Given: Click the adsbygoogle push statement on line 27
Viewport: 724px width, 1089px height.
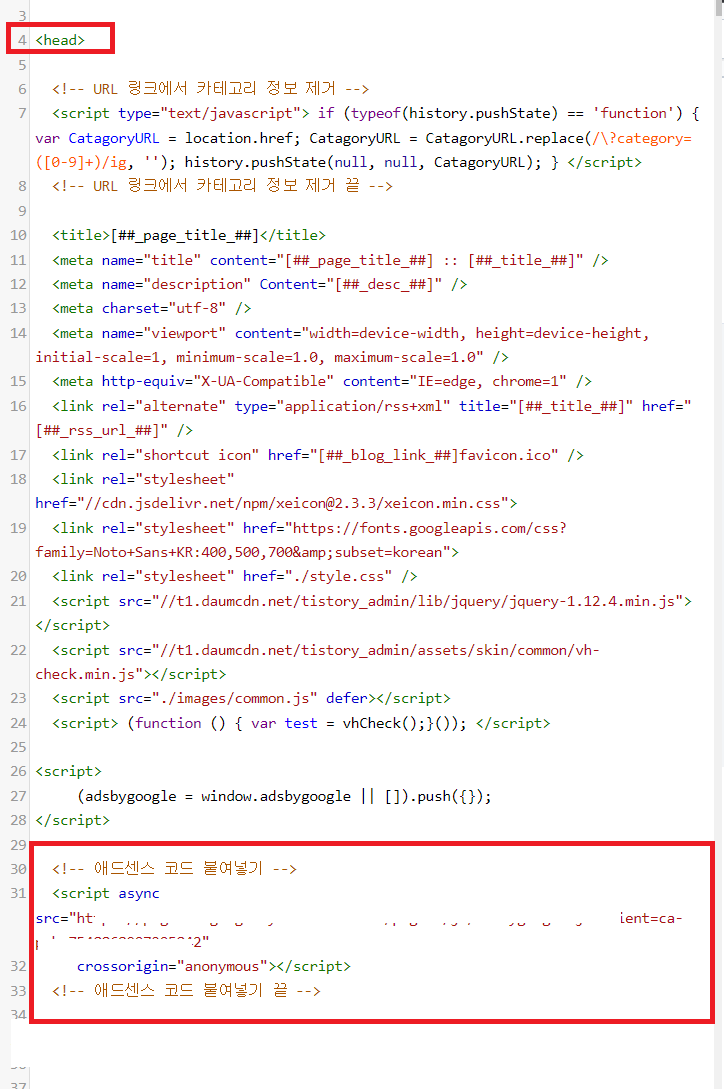Looking at the screenshot, I should coord(284,797).
